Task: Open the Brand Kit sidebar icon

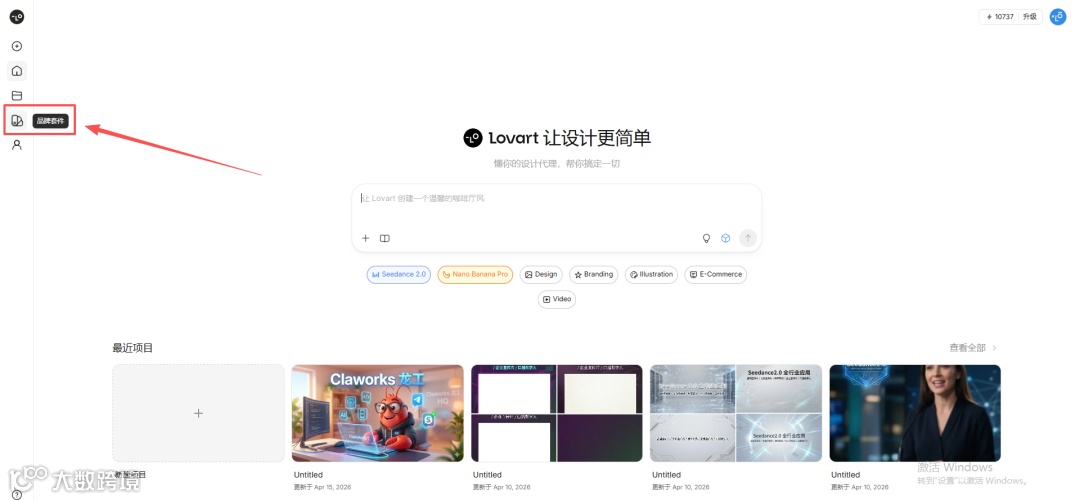Action: 17,121
